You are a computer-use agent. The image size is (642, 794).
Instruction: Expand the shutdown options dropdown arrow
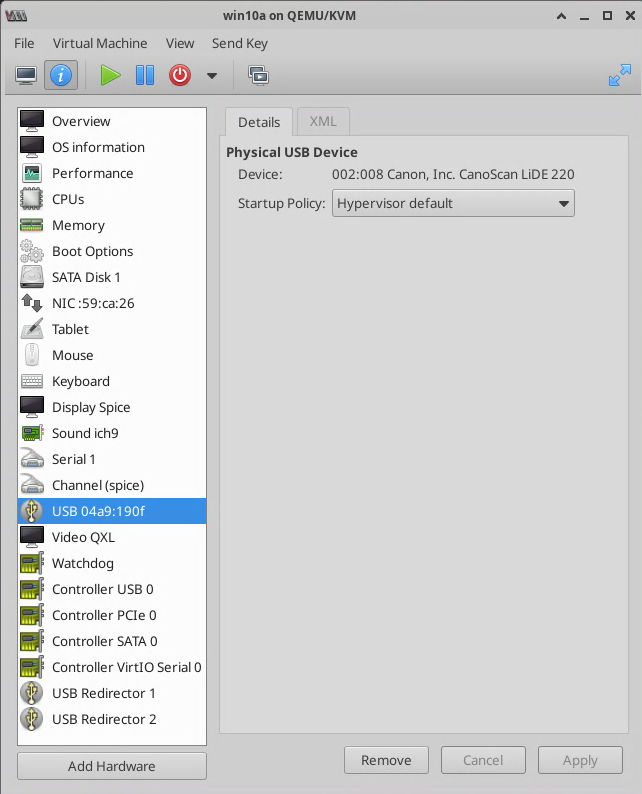211,76
